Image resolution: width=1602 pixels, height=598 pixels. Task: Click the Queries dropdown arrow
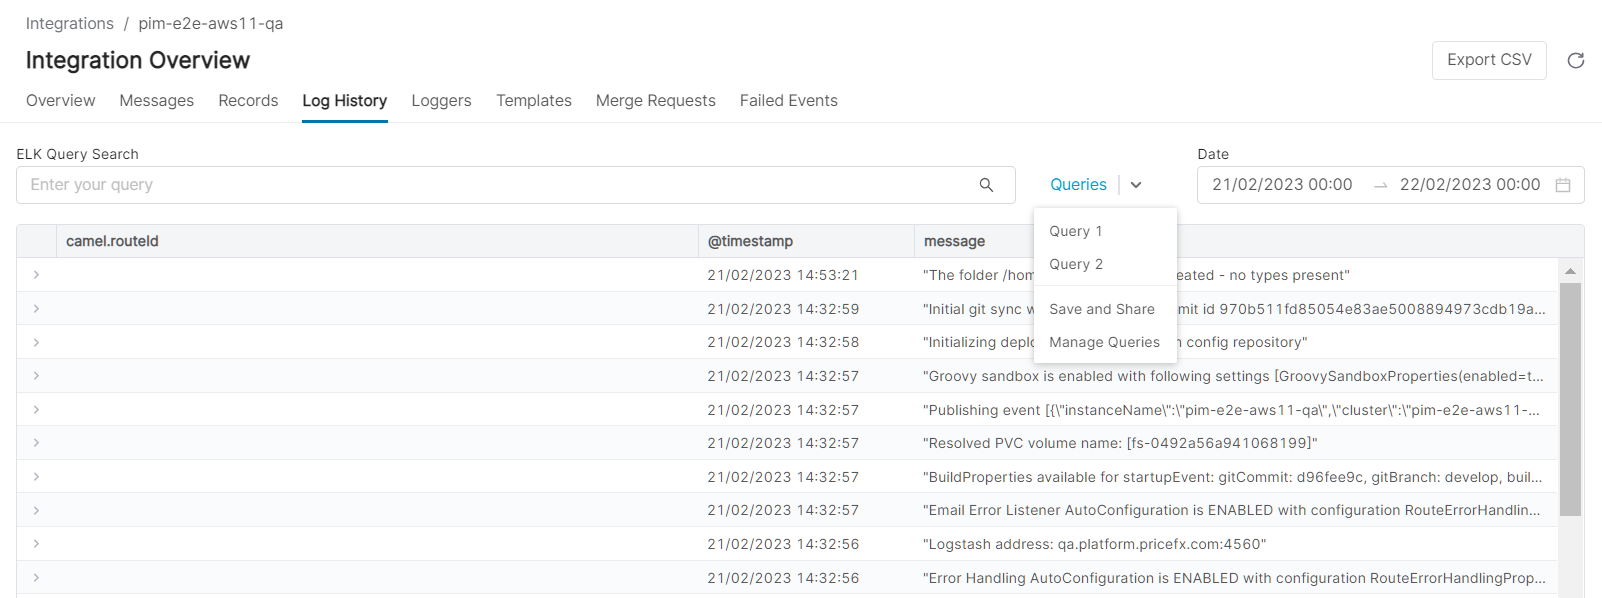(x=1136, y=185)
